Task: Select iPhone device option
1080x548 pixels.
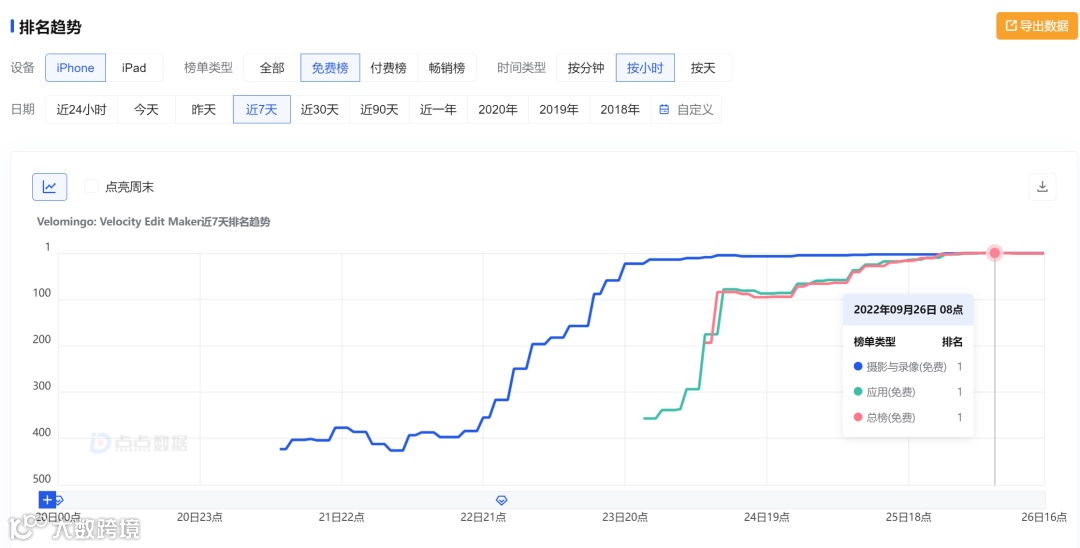Action: tap(75, 68)
